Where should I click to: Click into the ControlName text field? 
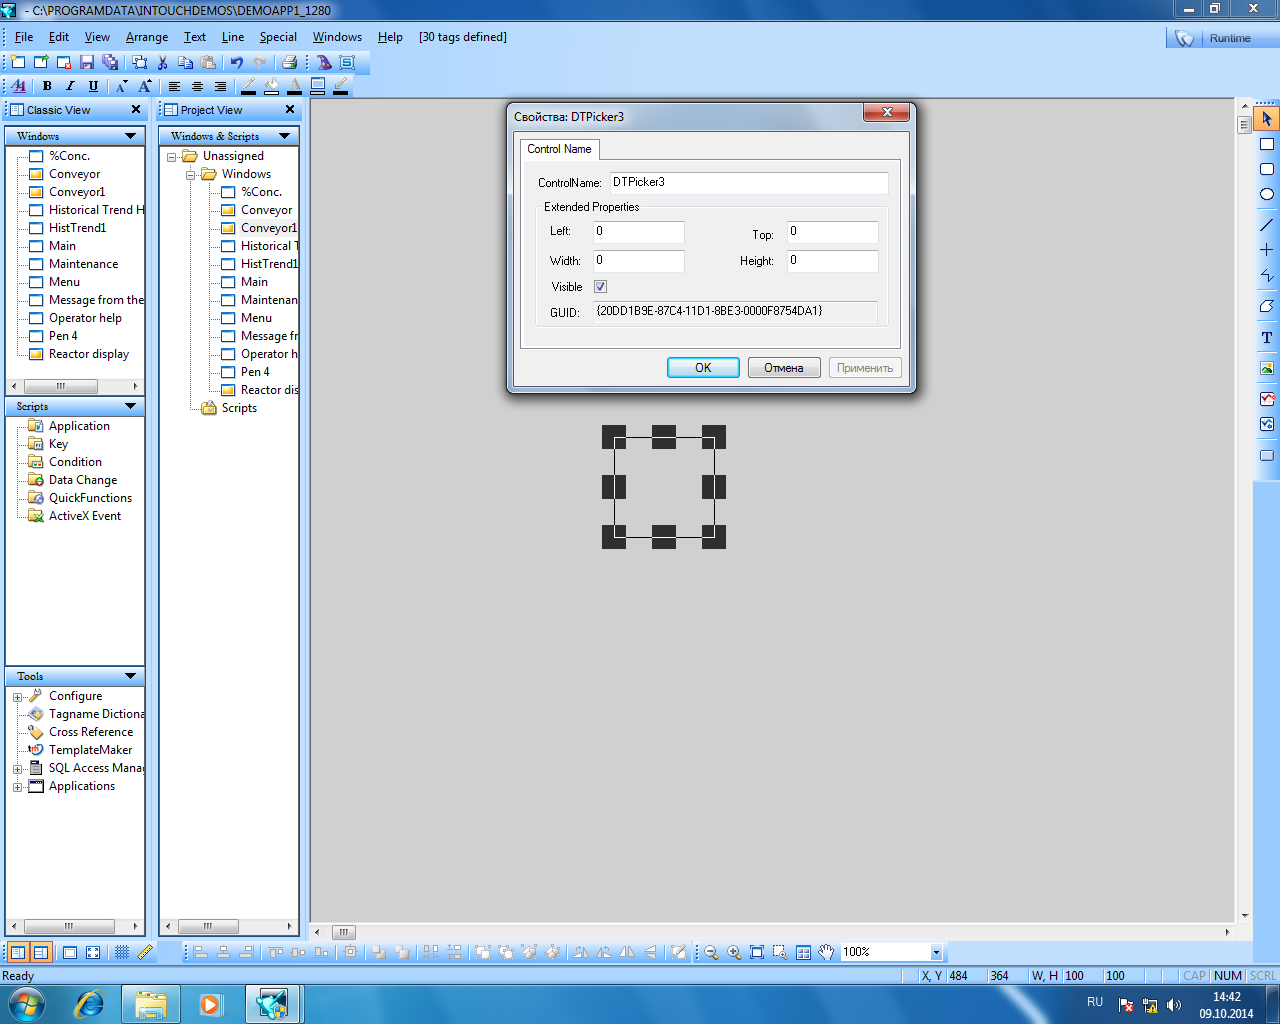click(748, 182)
